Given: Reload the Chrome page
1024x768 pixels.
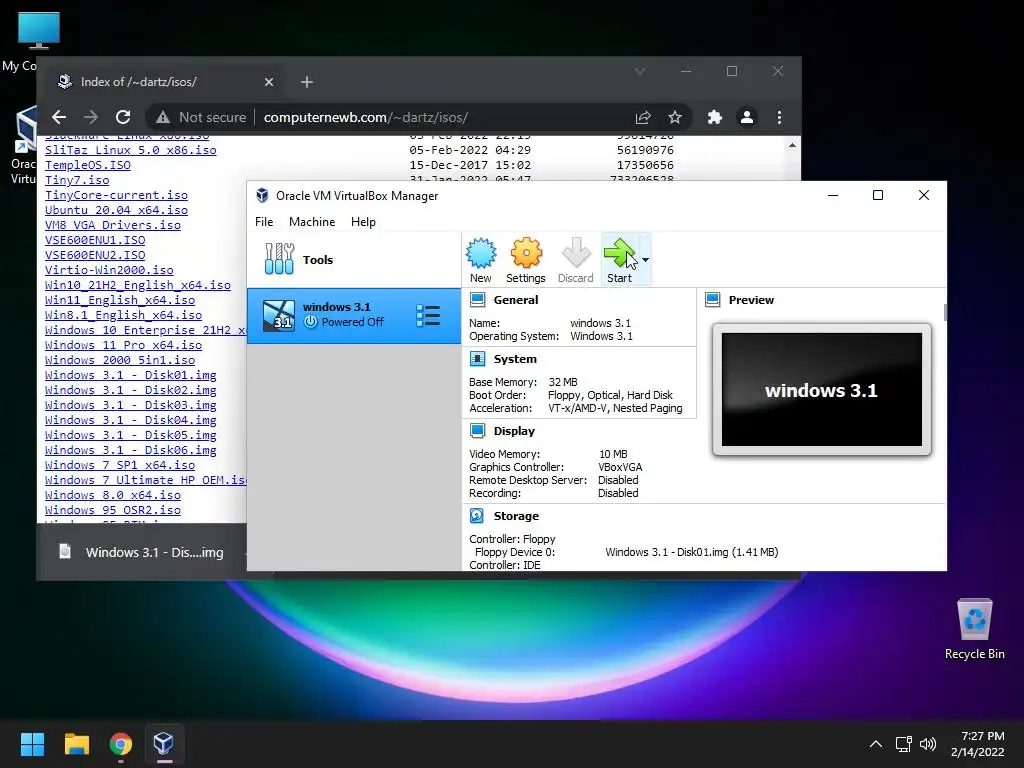Looking at the screenshot, I should click(123, 118).
